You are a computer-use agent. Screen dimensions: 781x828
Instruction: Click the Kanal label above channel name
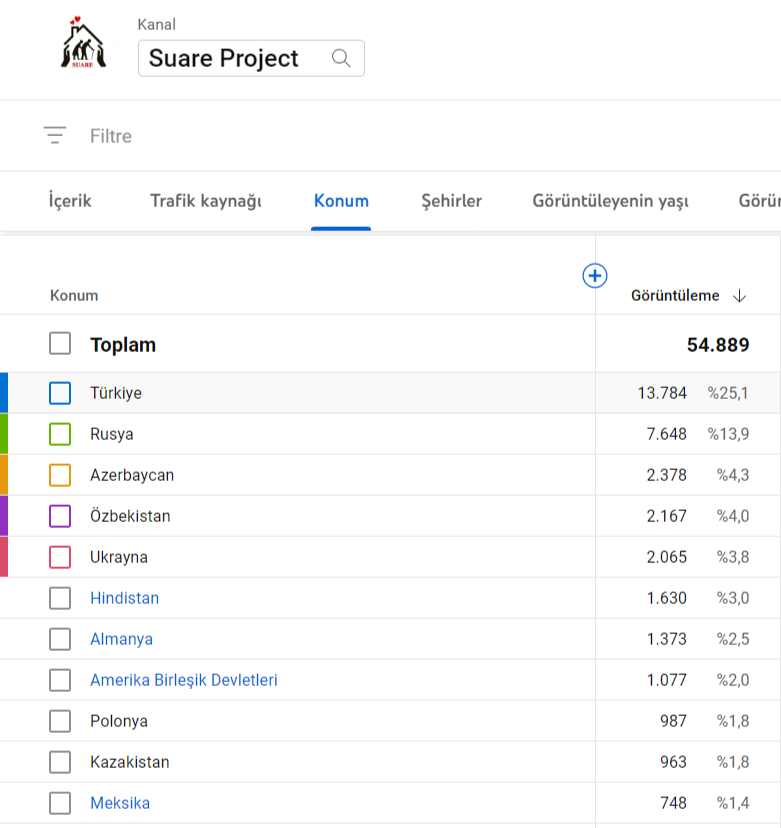pos(156,24)
